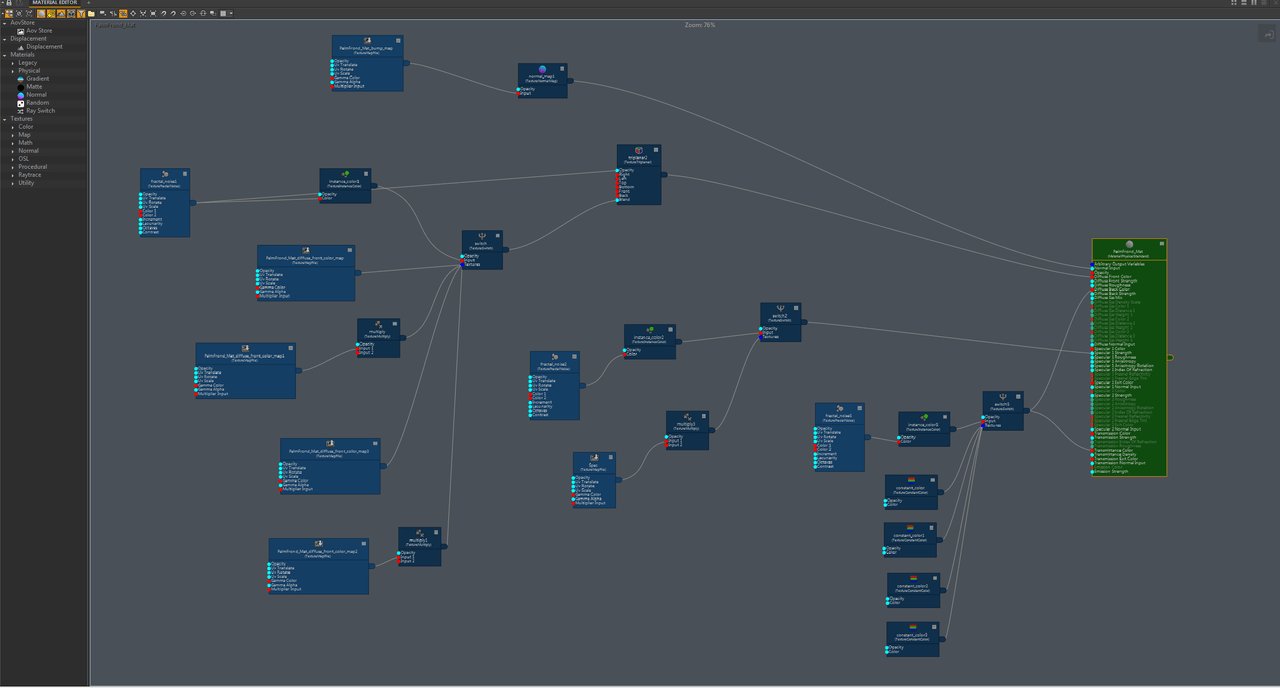The image size is (1280, 688).
Task: Open the Material Editor tab
Action: (56, 3)
